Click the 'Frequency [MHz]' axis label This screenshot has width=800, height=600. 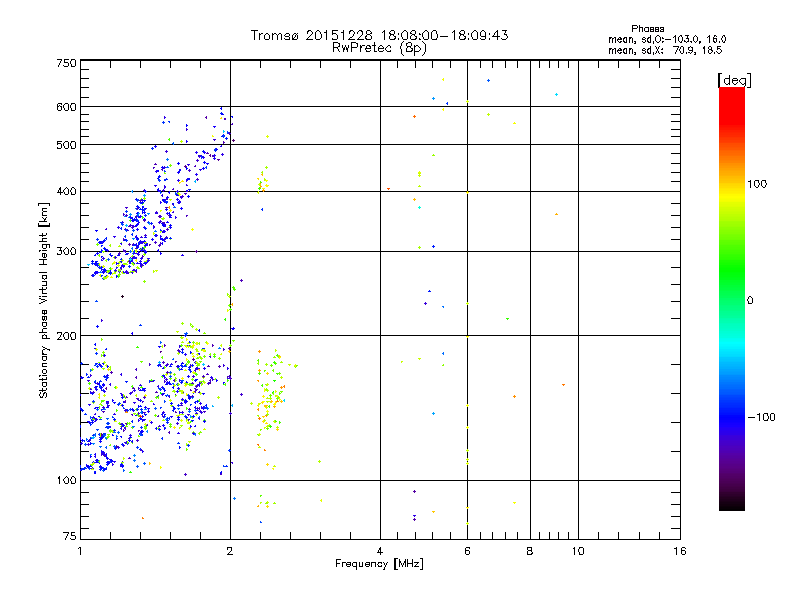[379, 564]
